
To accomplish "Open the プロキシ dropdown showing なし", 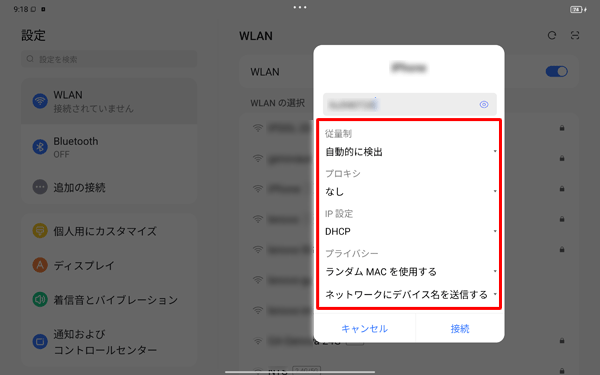I will pyautogui.click(x=410, y=191).
